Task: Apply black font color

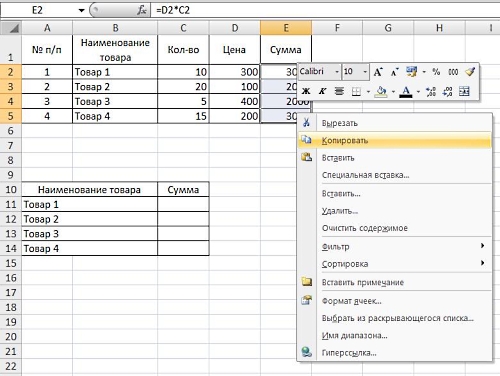Action: [406, 91]
